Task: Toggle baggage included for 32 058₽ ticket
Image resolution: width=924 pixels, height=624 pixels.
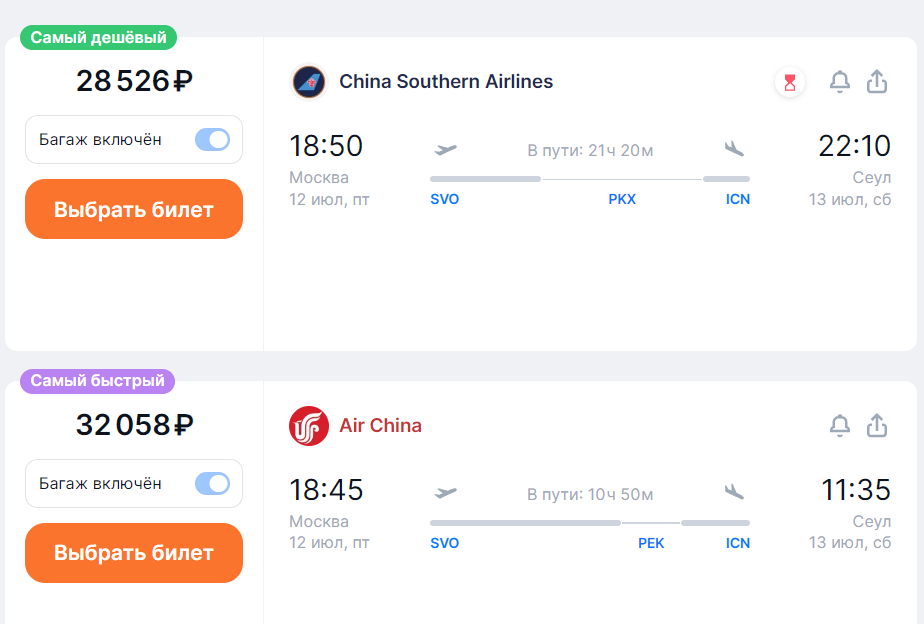Action: pos(212,483)
